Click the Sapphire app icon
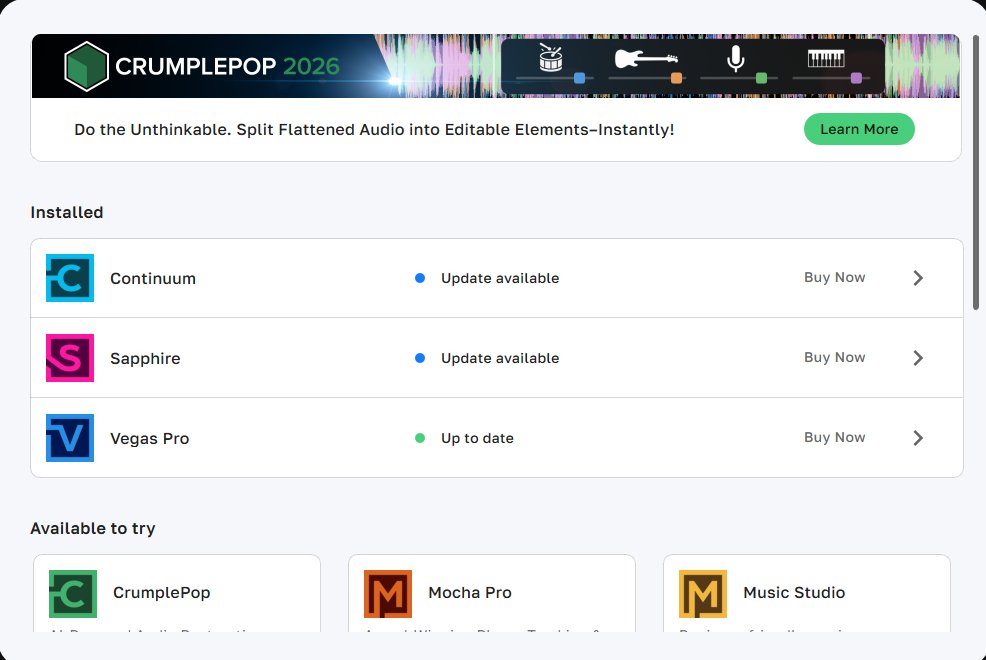 pyautogui.click(x=70, y=358)
